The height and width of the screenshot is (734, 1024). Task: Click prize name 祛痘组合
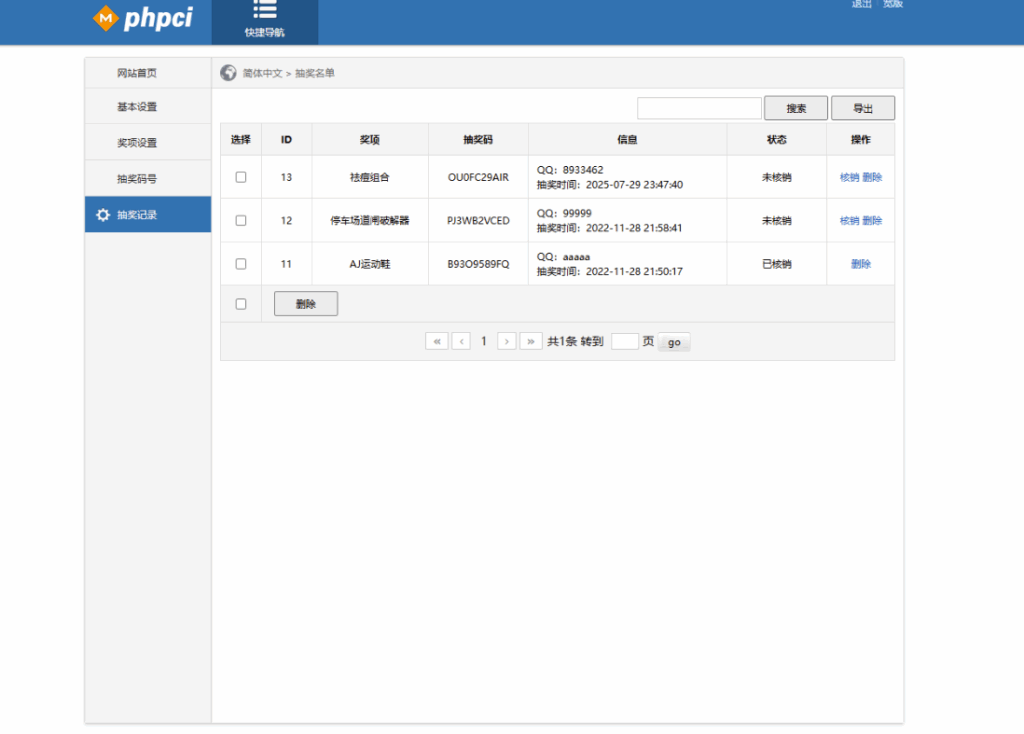coord(370,177)
